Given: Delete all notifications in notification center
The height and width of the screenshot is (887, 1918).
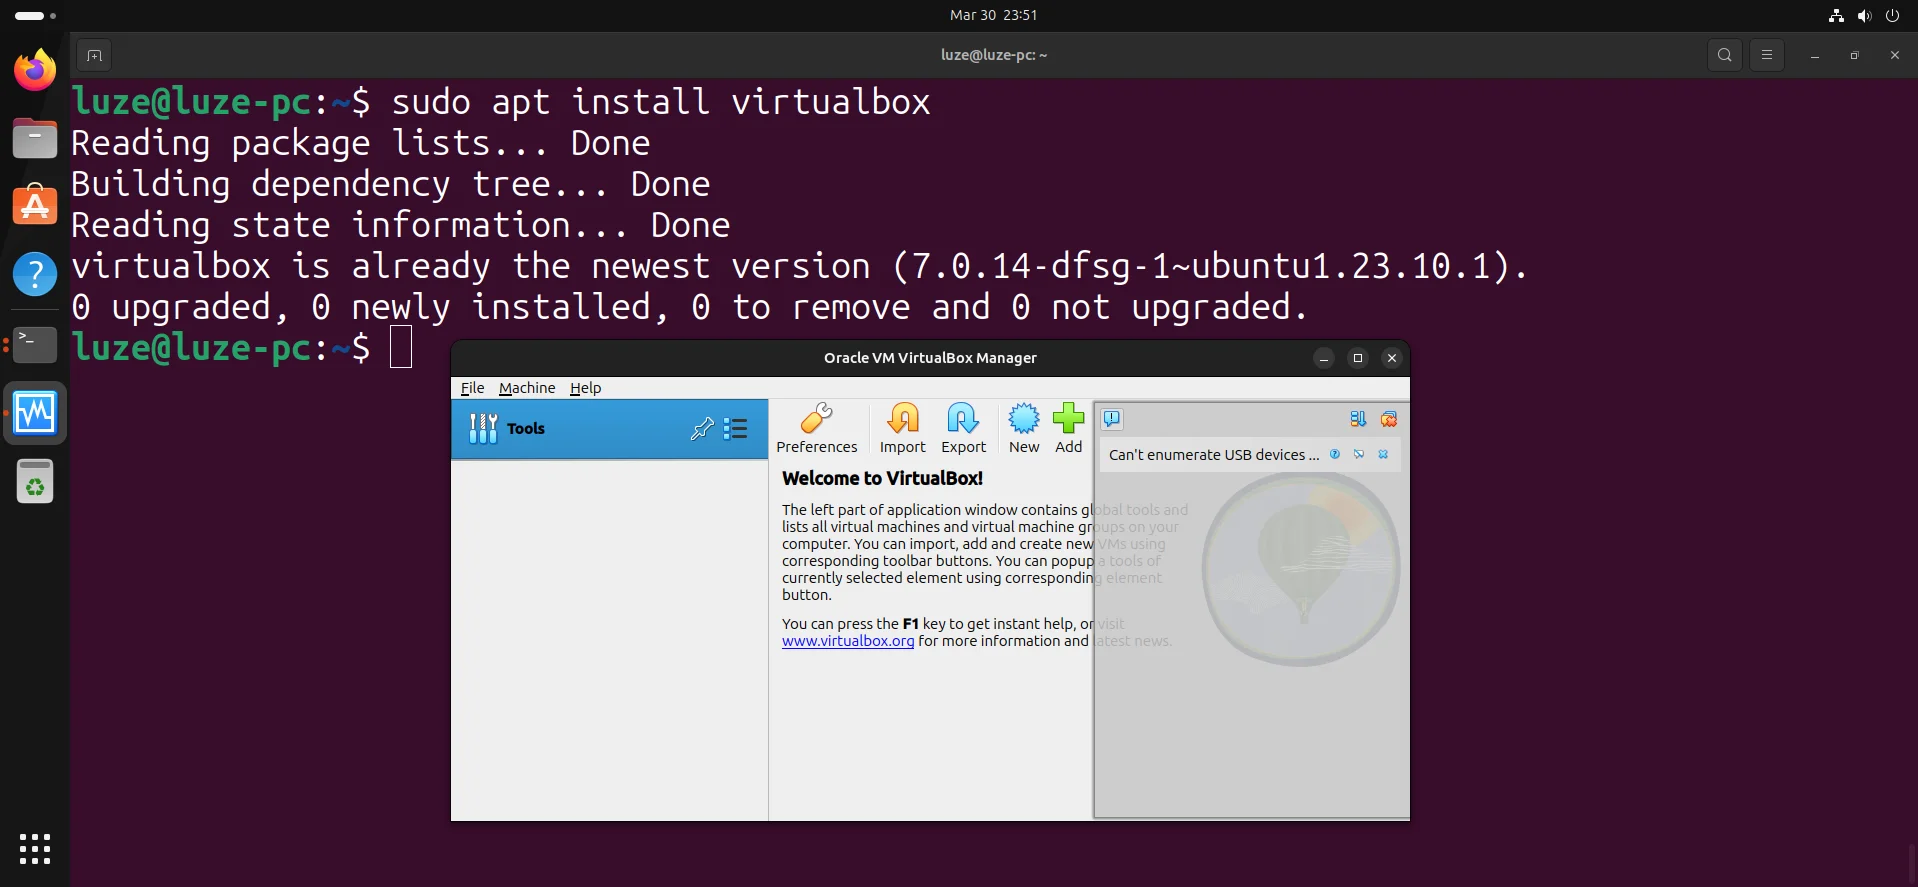Looking at the screenshot, I should 1389,419.
